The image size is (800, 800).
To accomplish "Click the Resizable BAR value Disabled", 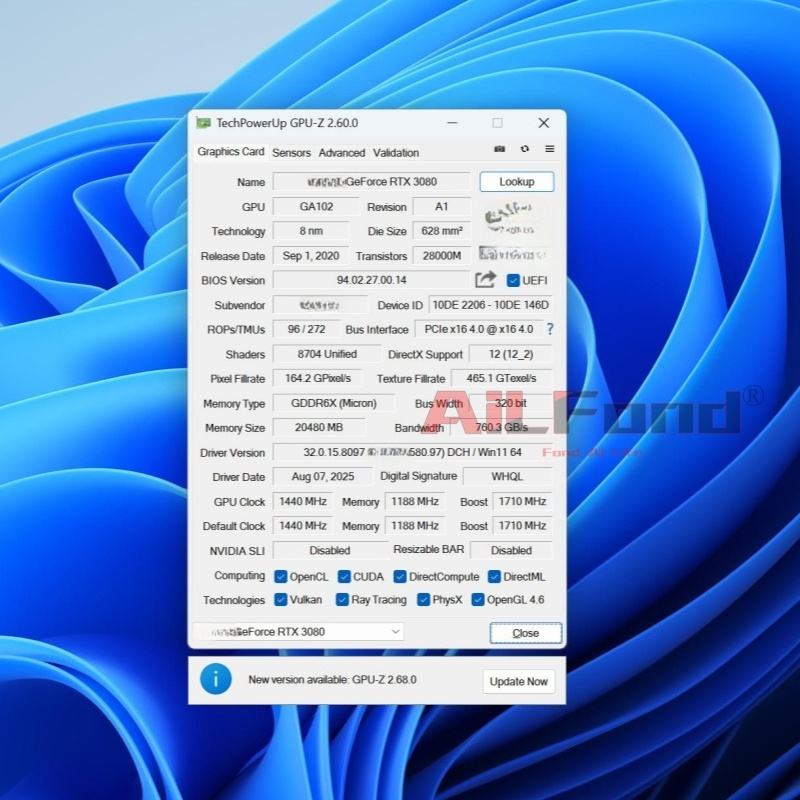I will [x=511, y=551].
